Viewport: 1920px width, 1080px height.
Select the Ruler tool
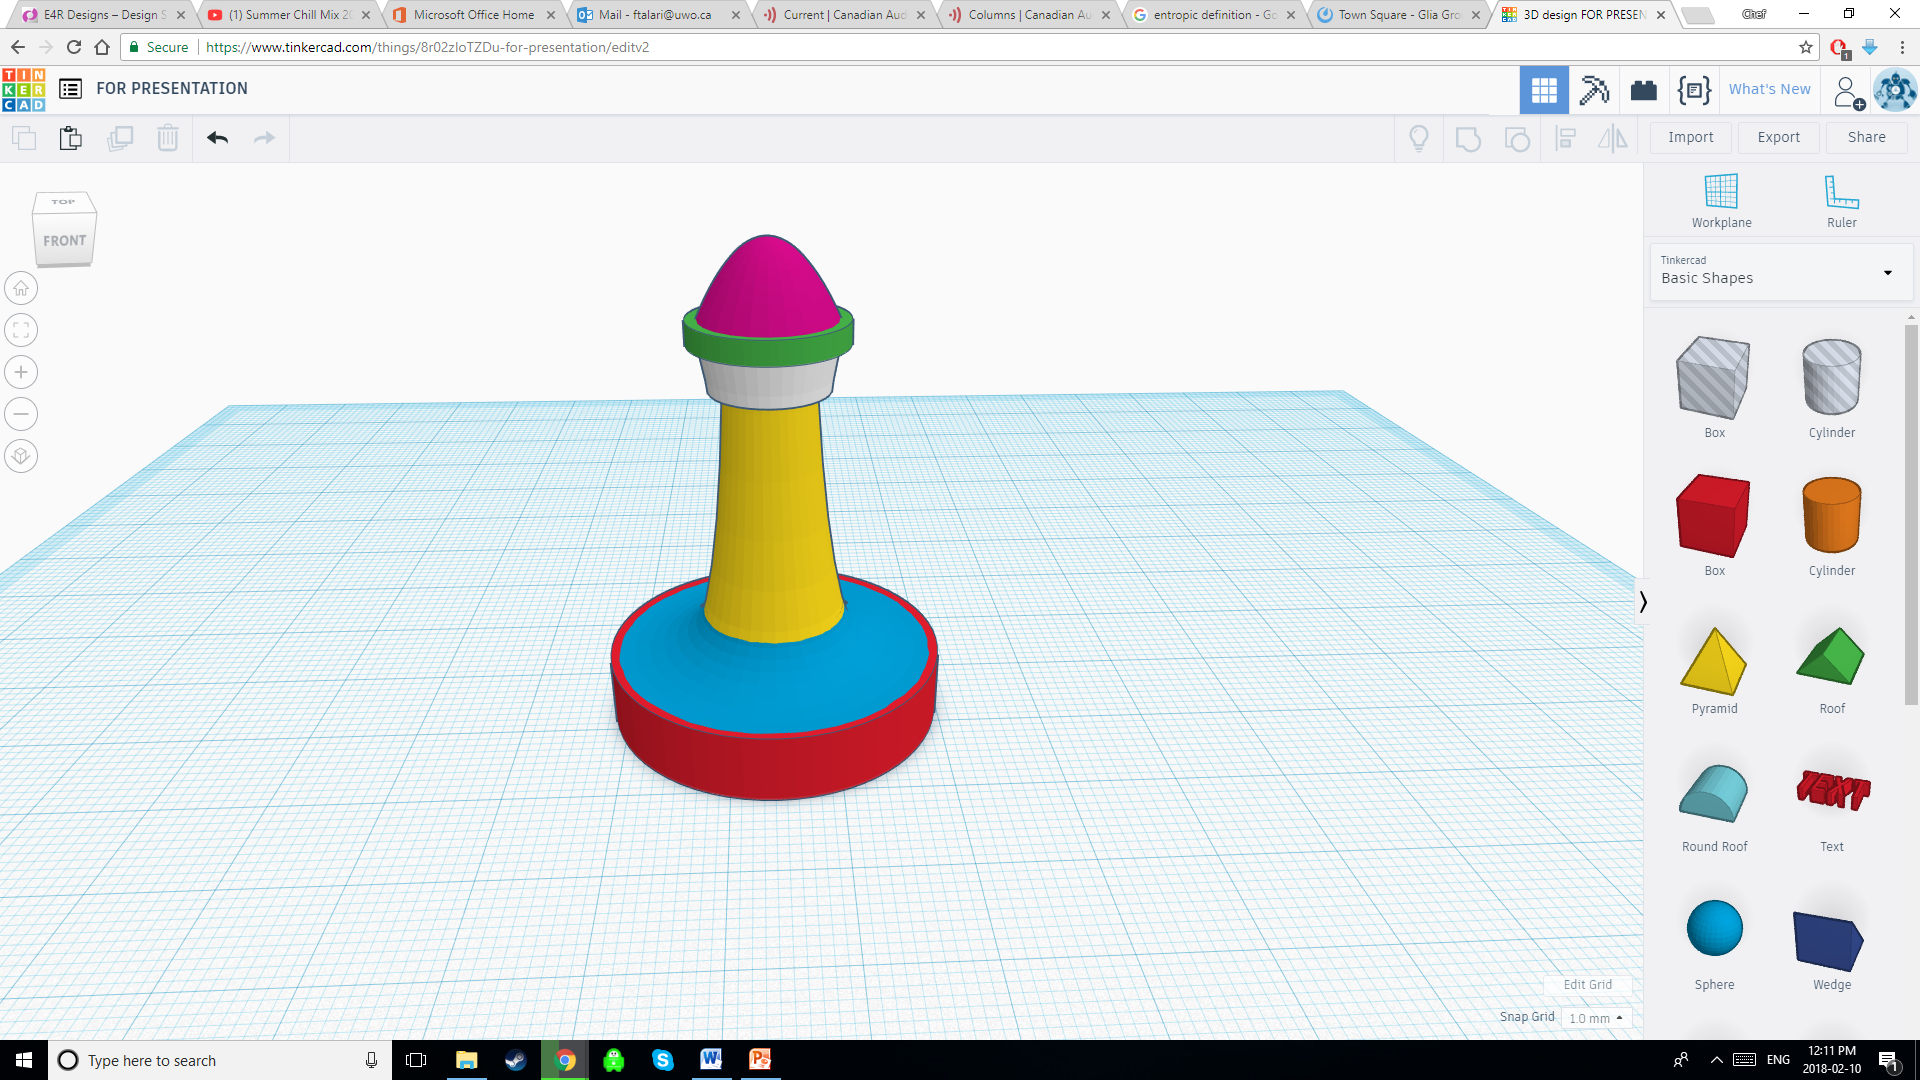(1841, 200)
